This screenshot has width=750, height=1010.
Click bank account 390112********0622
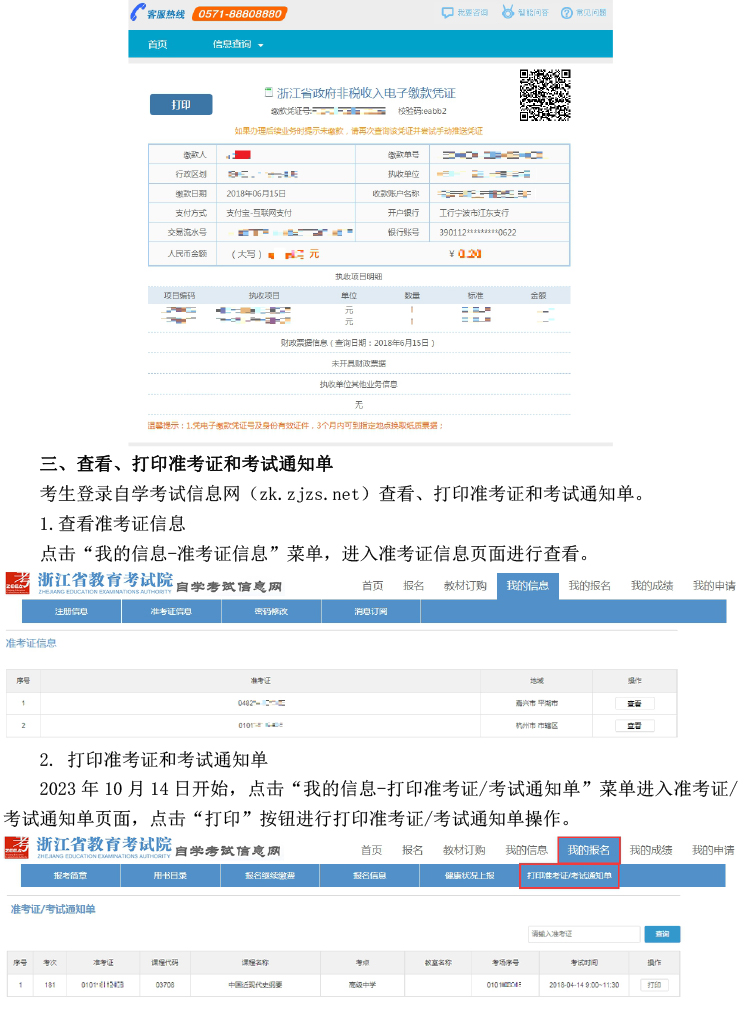point(478,233)
